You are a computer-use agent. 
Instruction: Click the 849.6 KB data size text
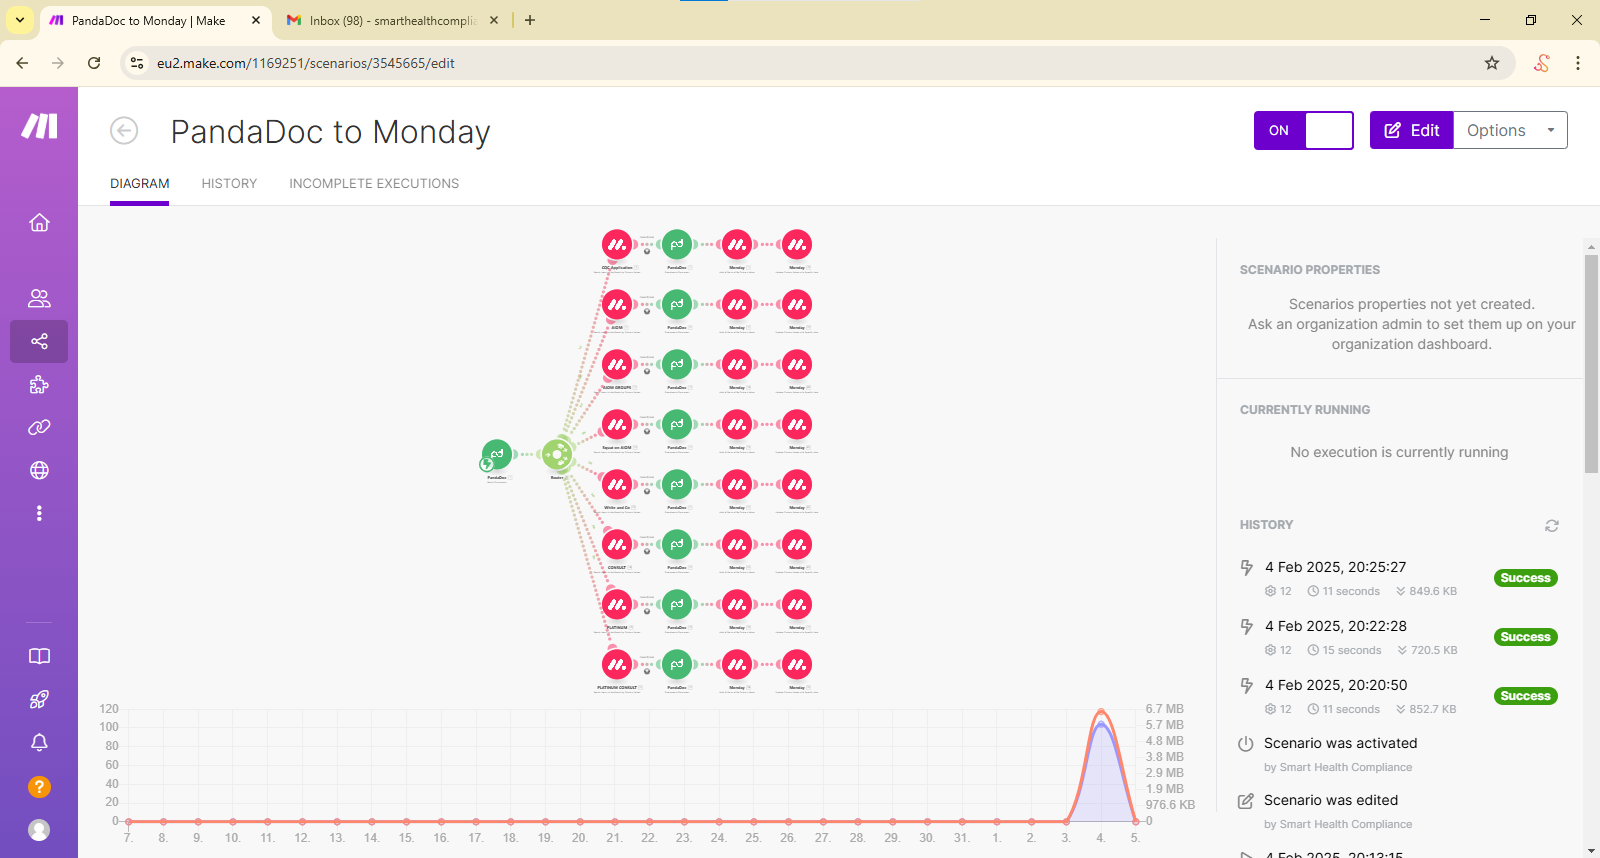(x=1433, y=591)
